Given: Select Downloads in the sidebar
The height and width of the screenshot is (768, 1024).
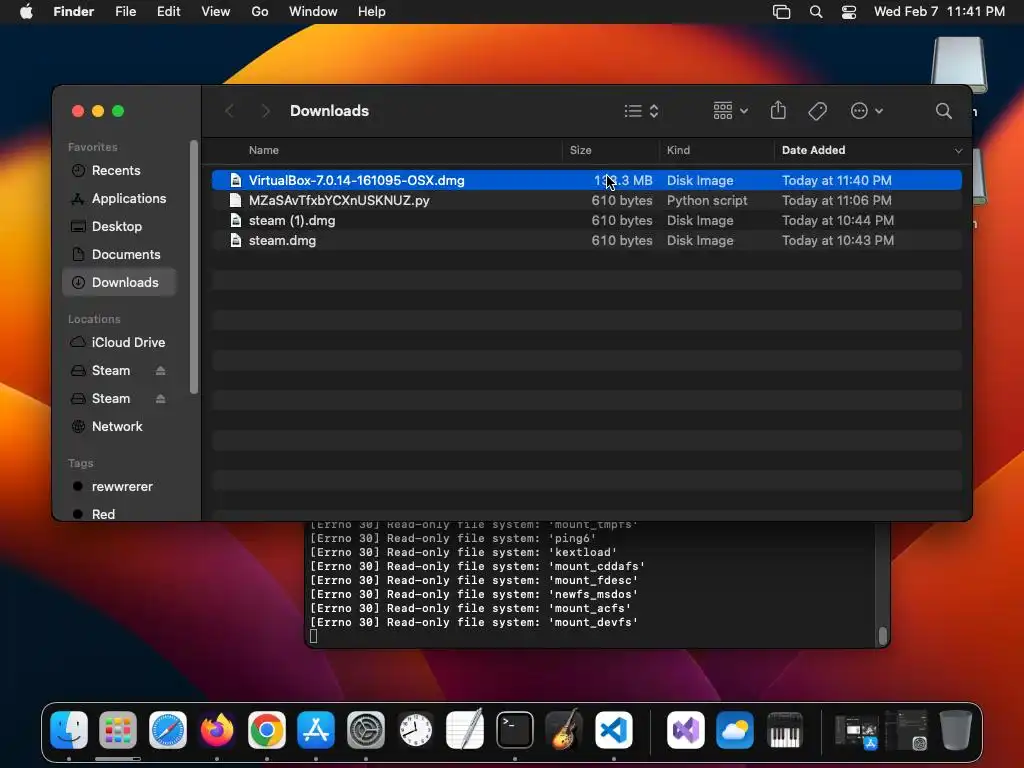Looking at the screenshot, I should 120,283.
